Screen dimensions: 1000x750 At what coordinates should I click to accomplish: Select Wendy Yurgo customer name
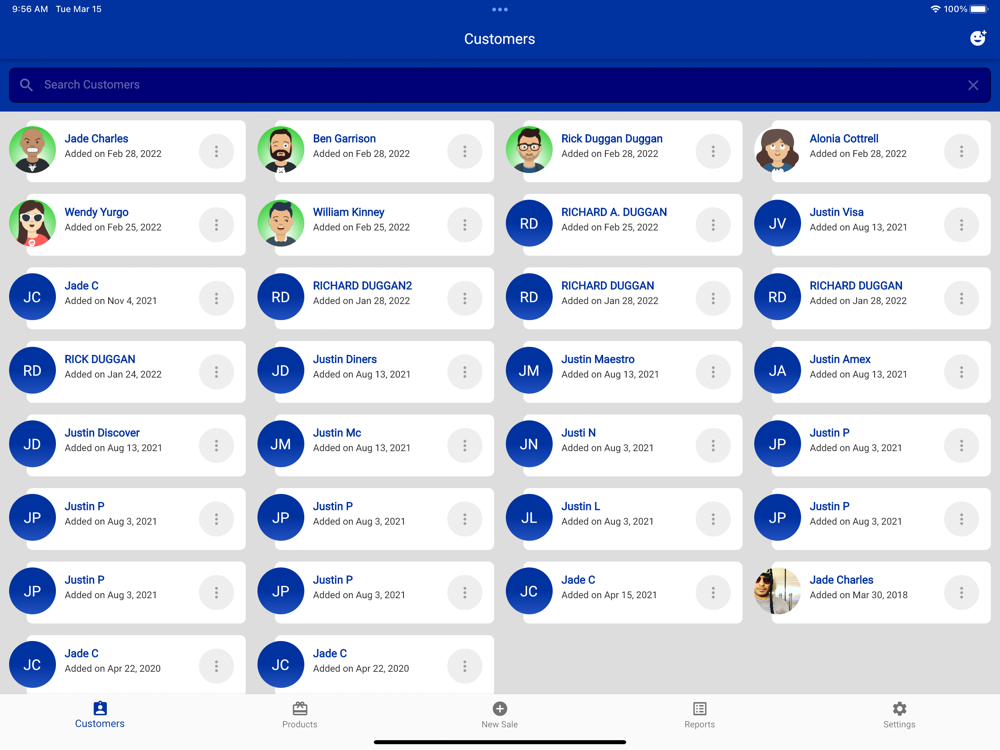[x=96, y=212]
